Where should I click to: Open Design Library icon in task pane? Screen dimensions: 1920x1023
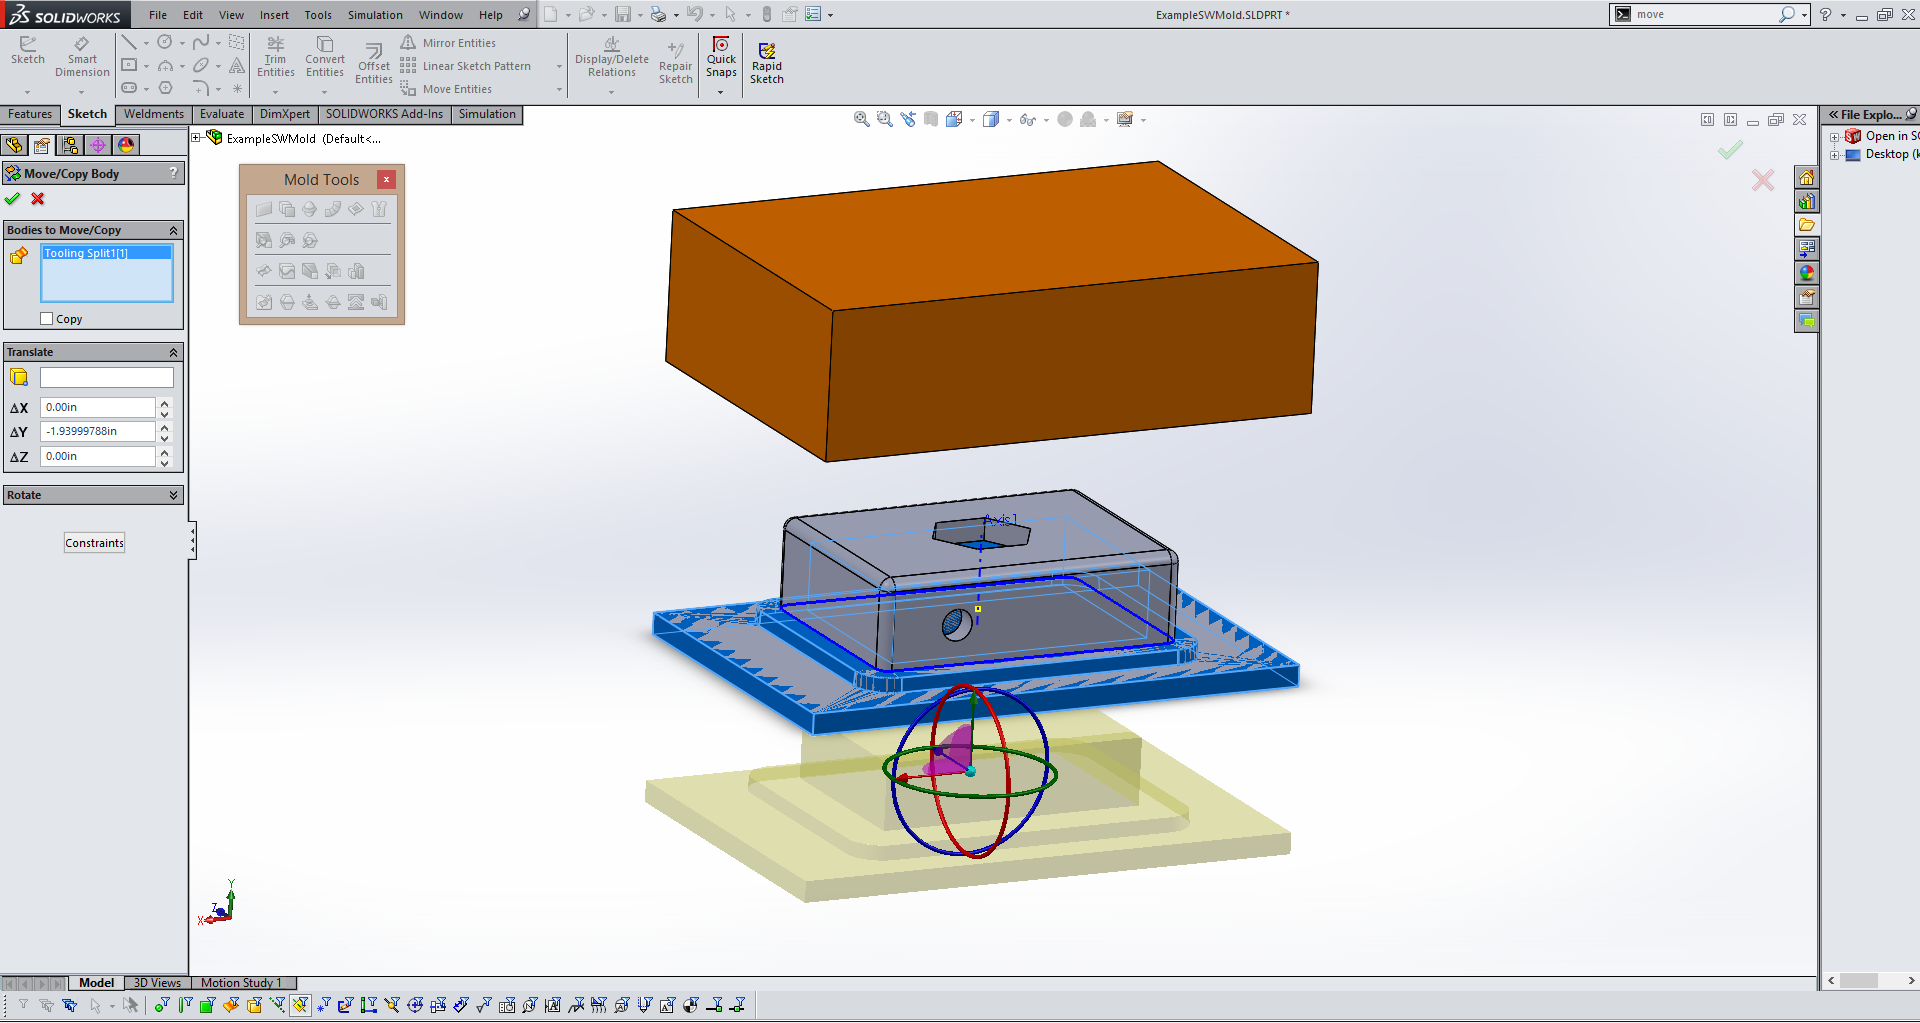tap(1806, 201)
